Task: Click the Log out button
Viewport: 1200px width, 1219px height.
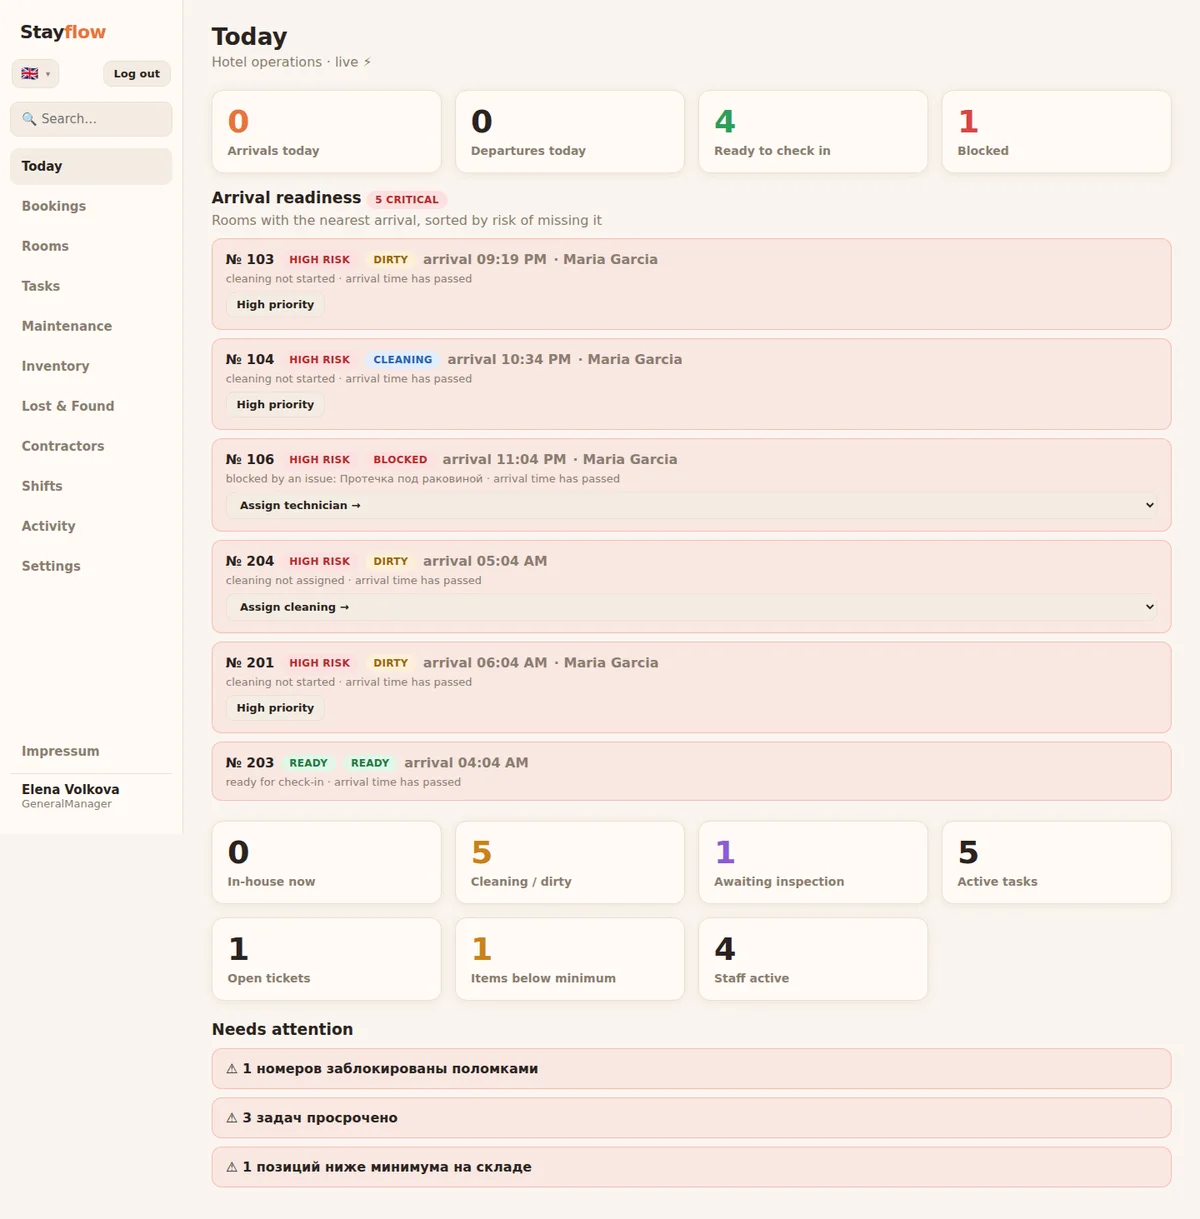Action: 137,74
